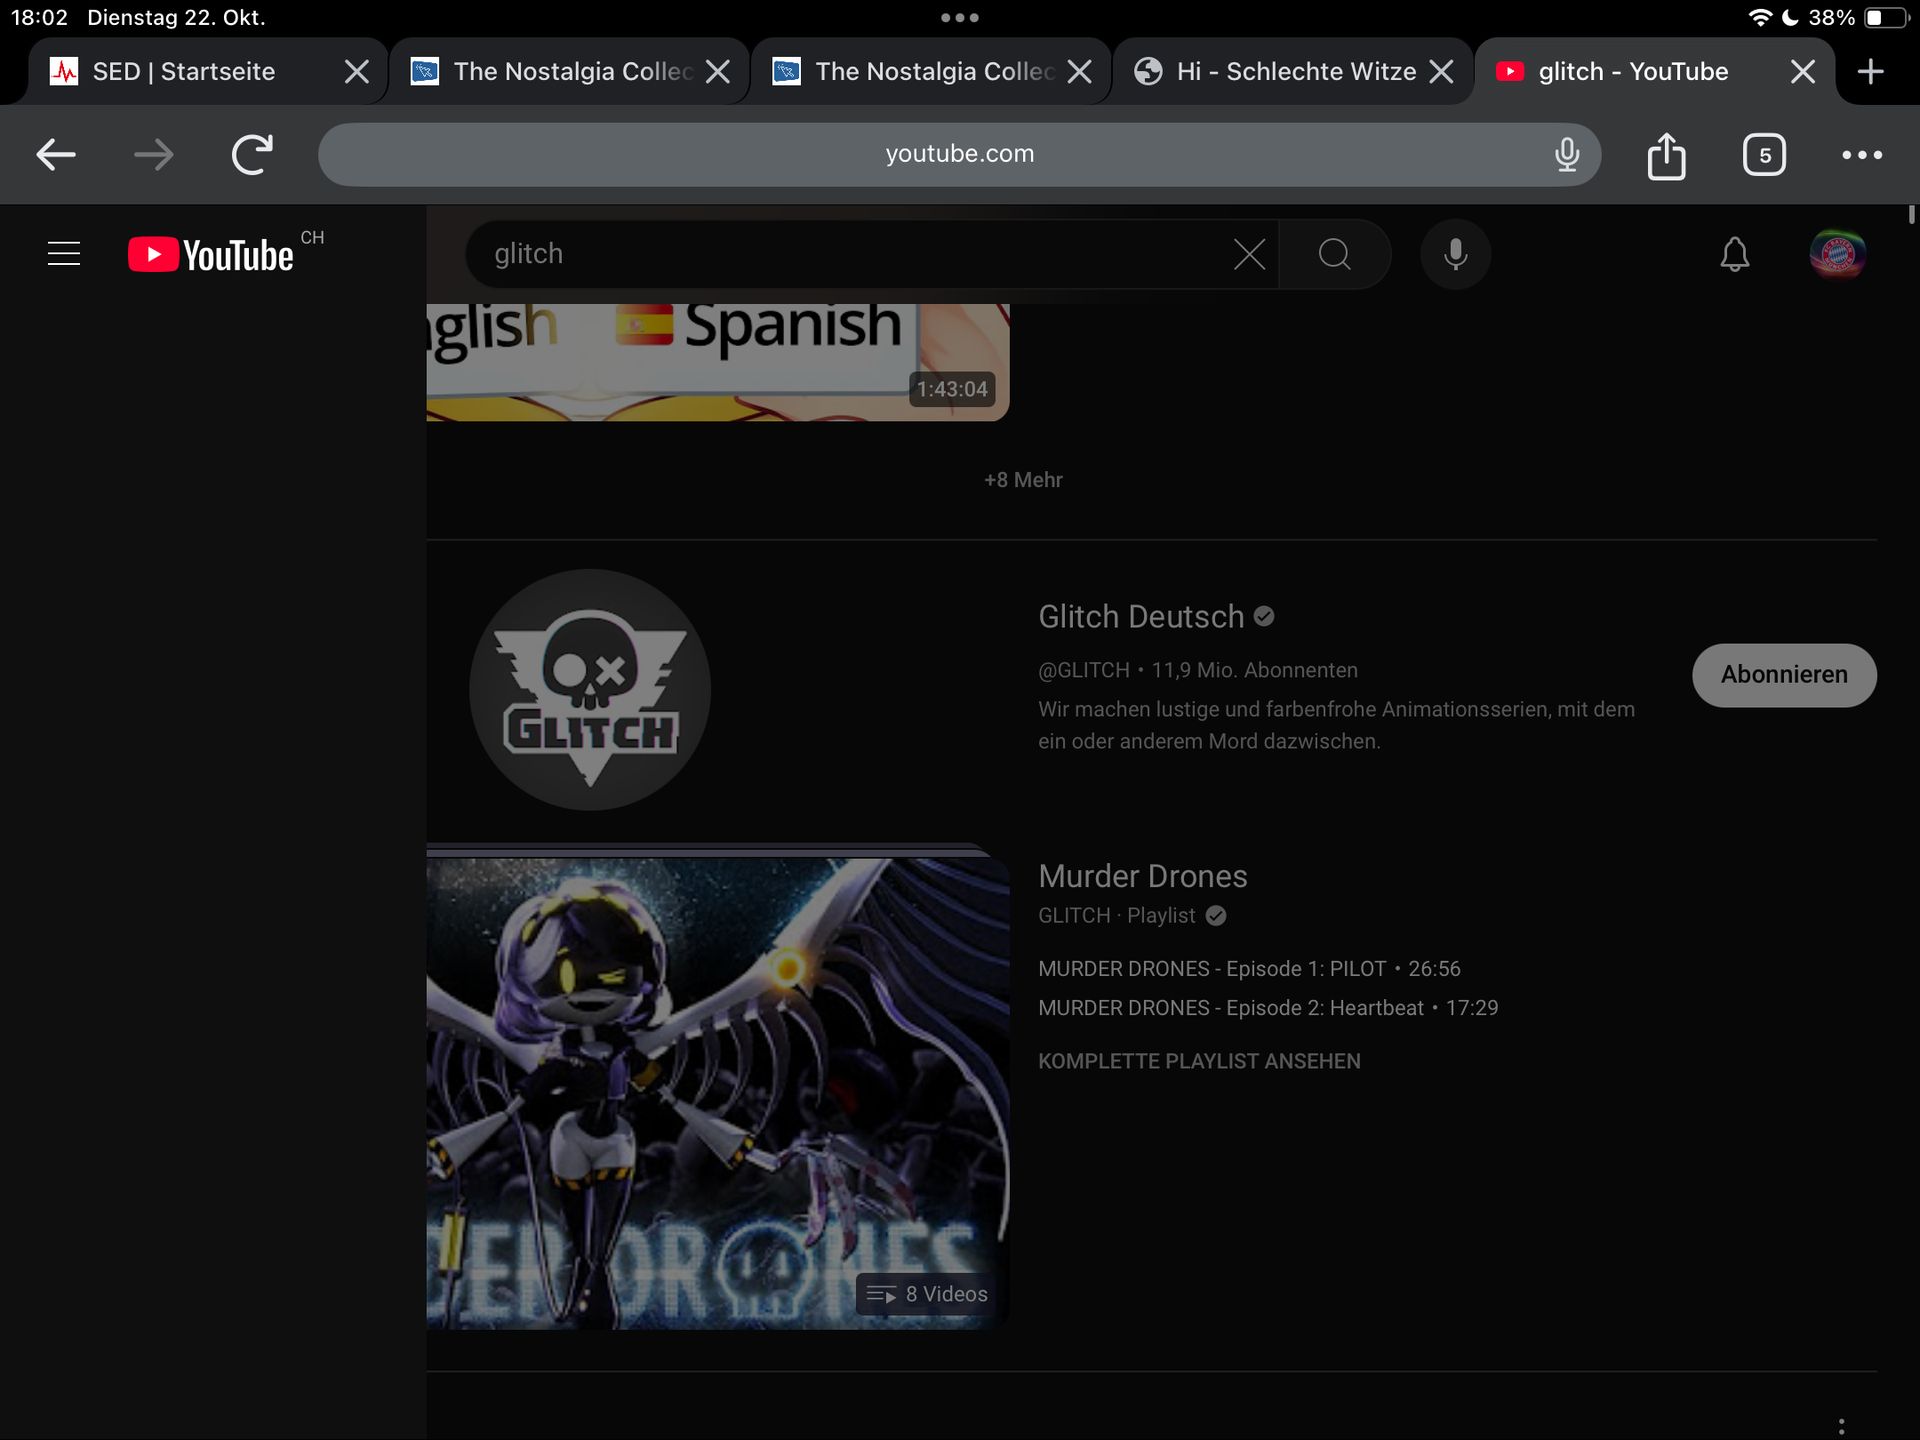This screenshot has width=1920, height=1440.
Task: Click the YouTube logo
Action: point(211,255)
